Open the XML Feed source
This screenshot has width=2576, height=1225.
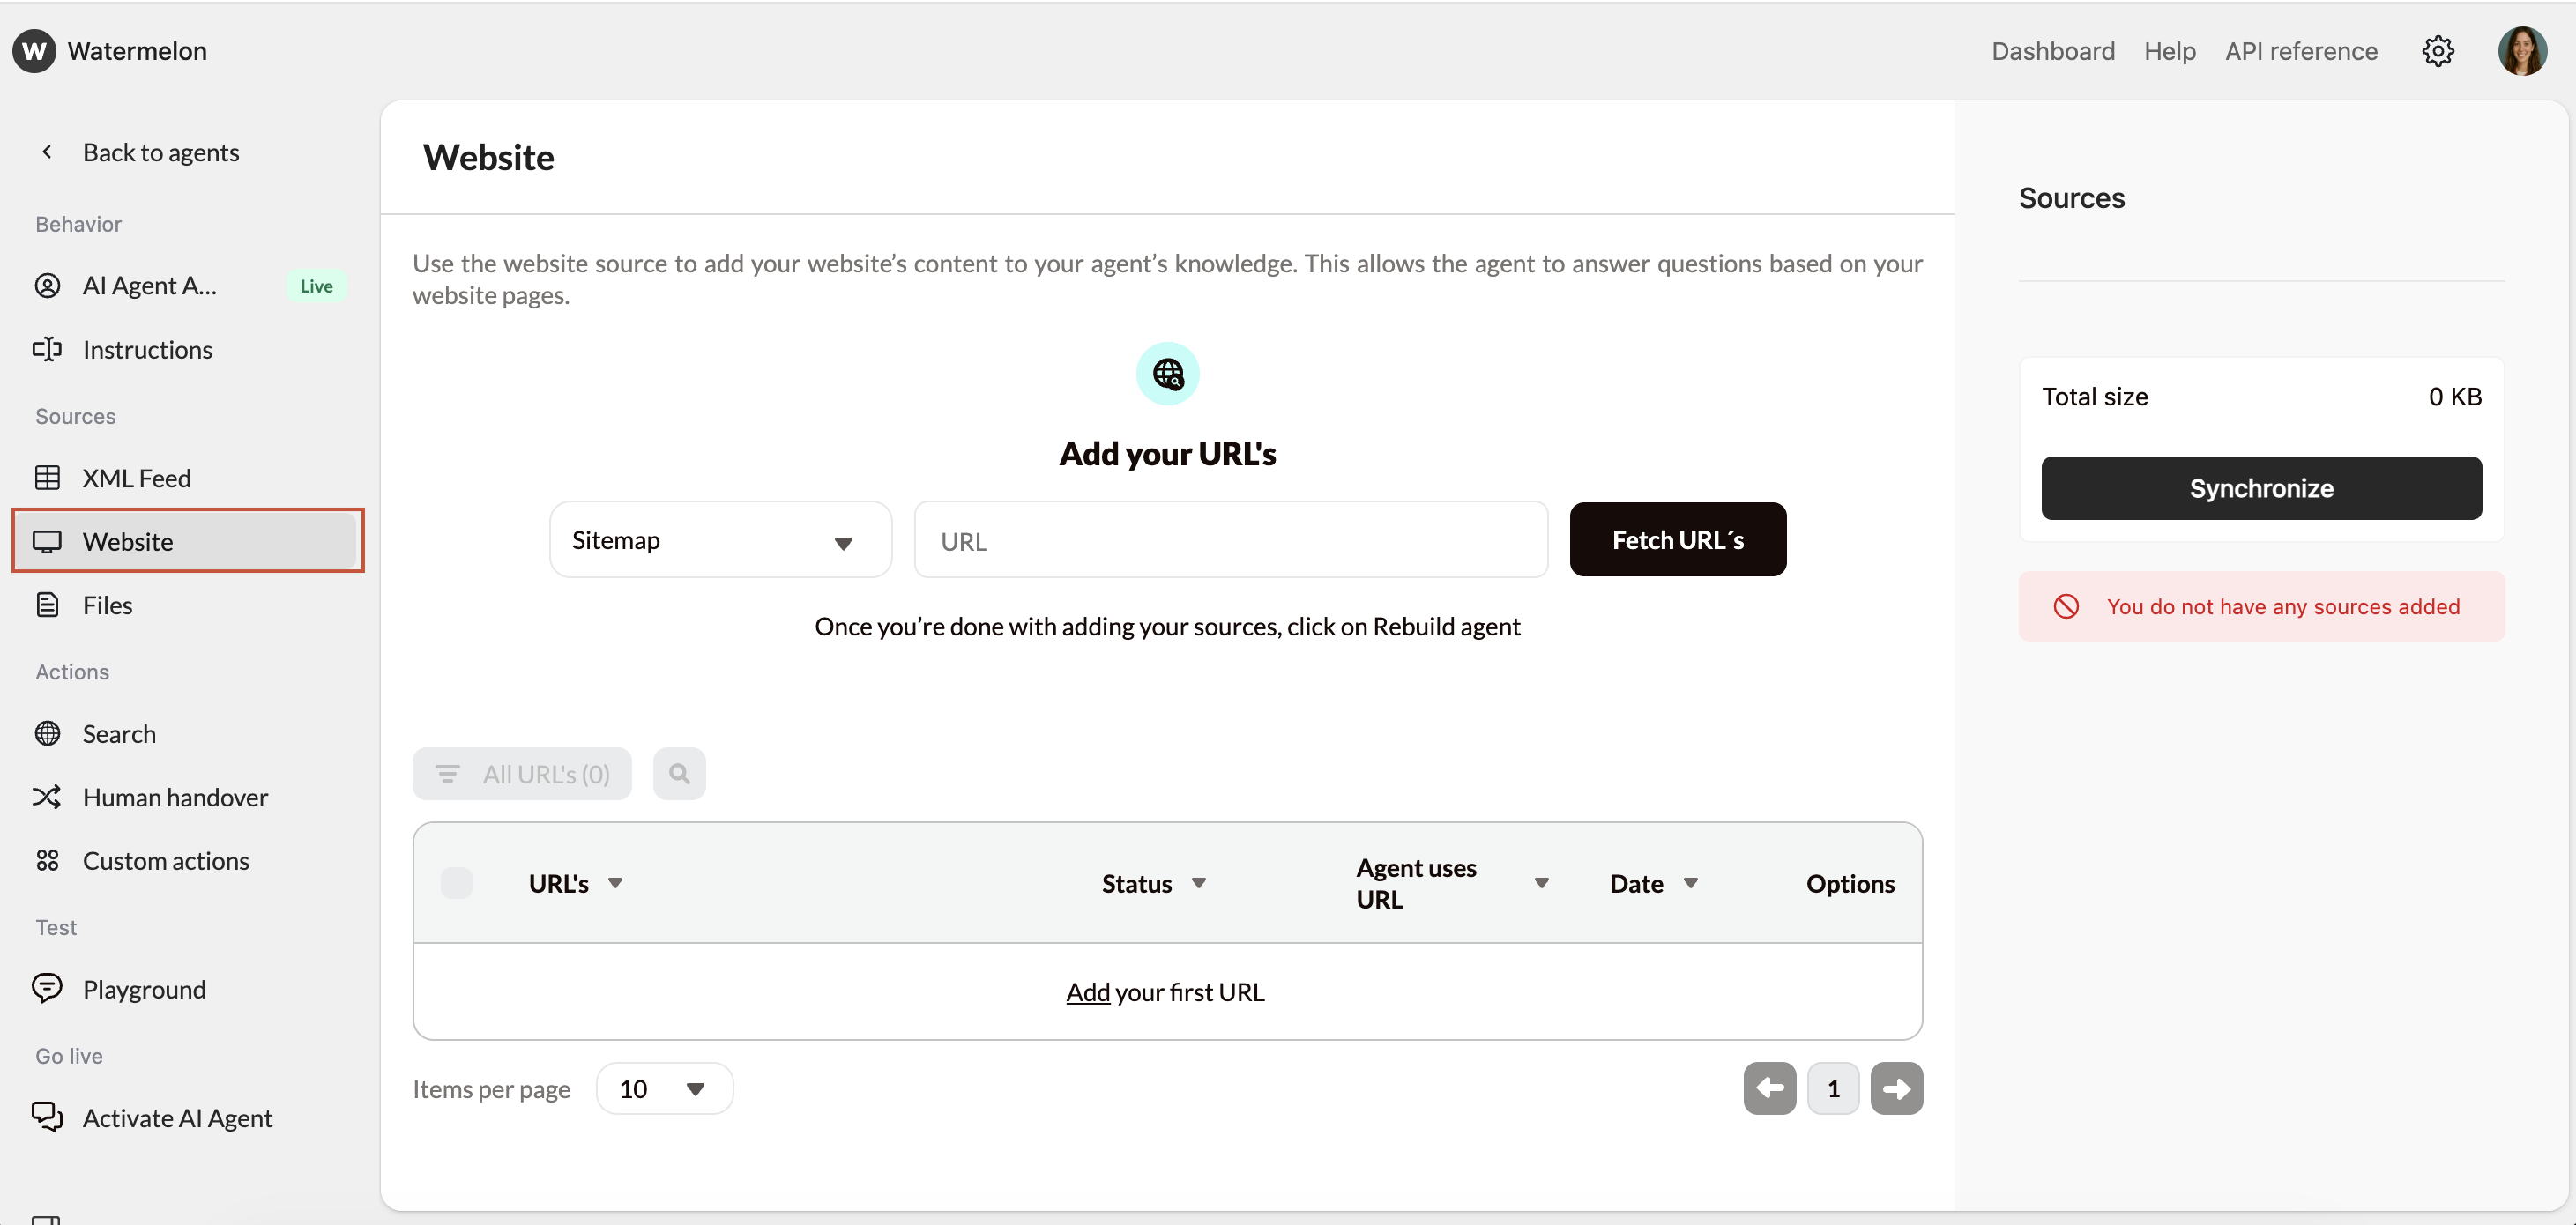(137, 478)
